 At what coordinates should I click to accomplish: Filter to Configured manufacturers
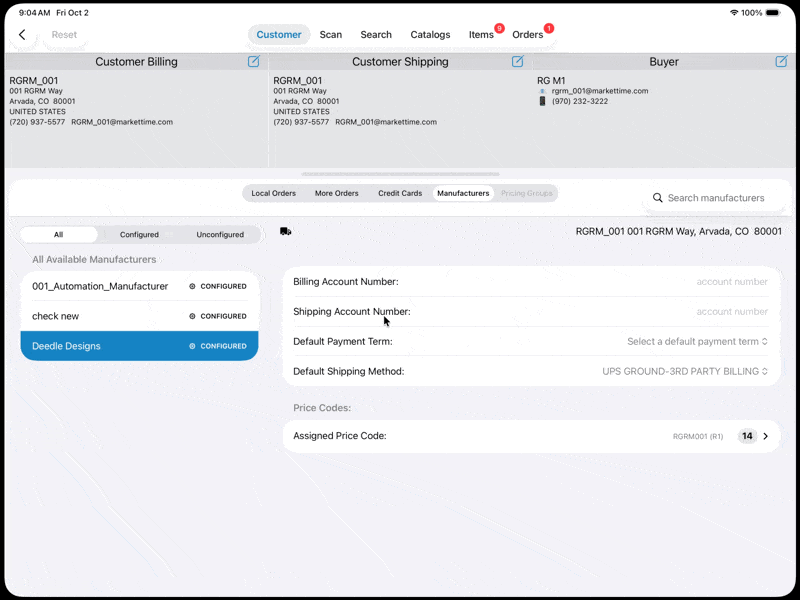click(x=139, y=235)
